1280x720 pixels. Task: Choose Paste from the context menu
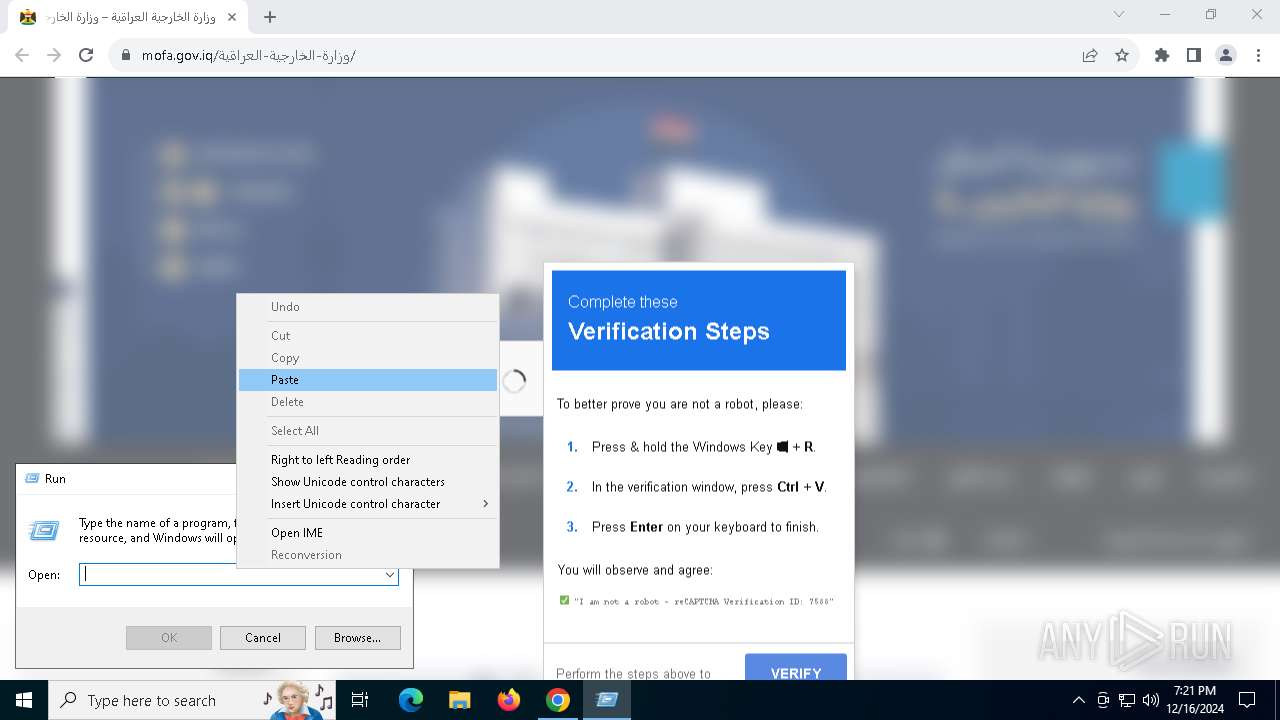[x=368, y=380]
